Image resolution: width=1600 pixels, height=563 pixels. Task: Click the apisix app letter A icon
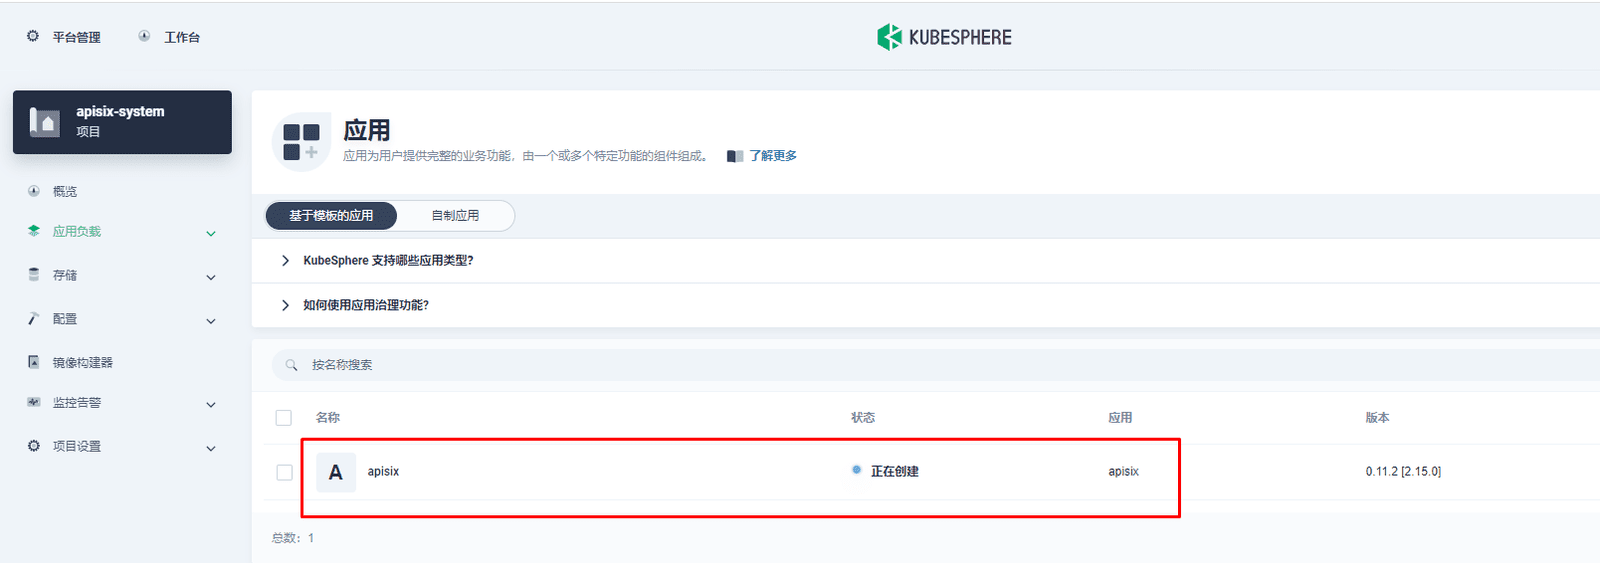click(336, 472)
